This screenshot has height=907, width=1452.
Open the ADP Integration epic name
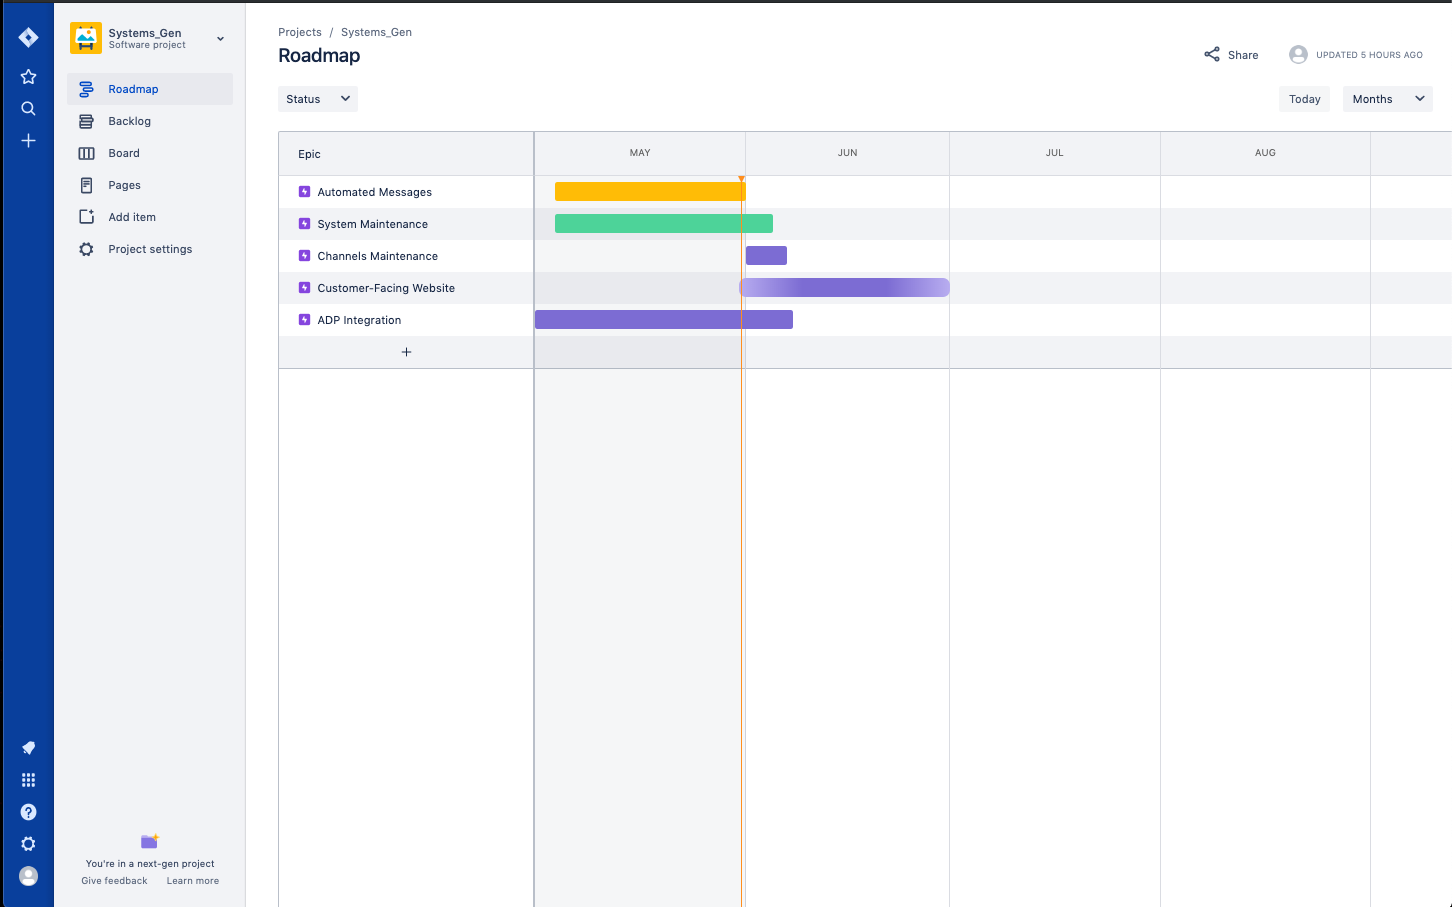[x=359, y=320]
